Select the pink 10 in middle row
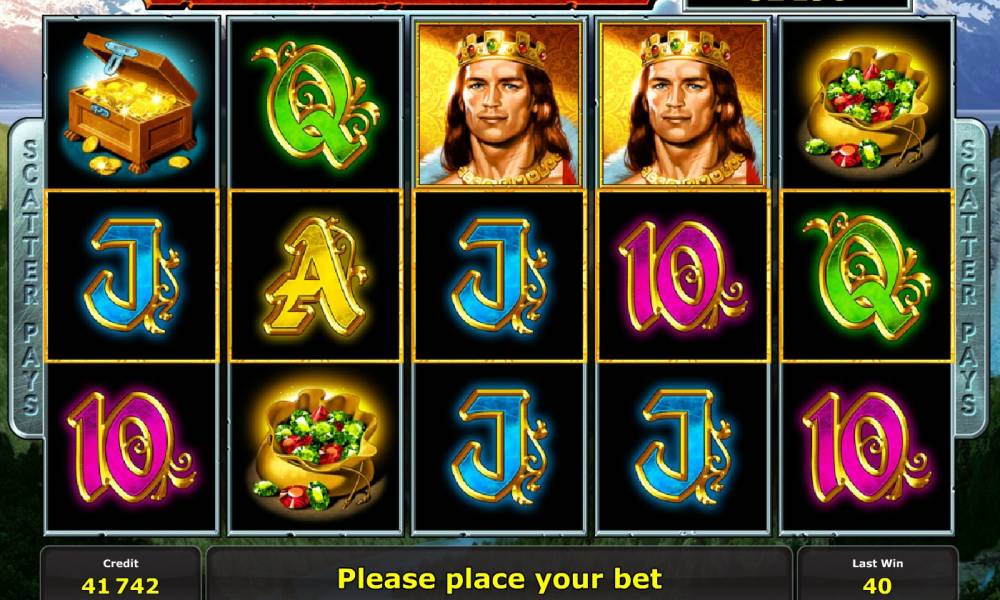This screenshot has height=600, width=1000. click(682, 275)
